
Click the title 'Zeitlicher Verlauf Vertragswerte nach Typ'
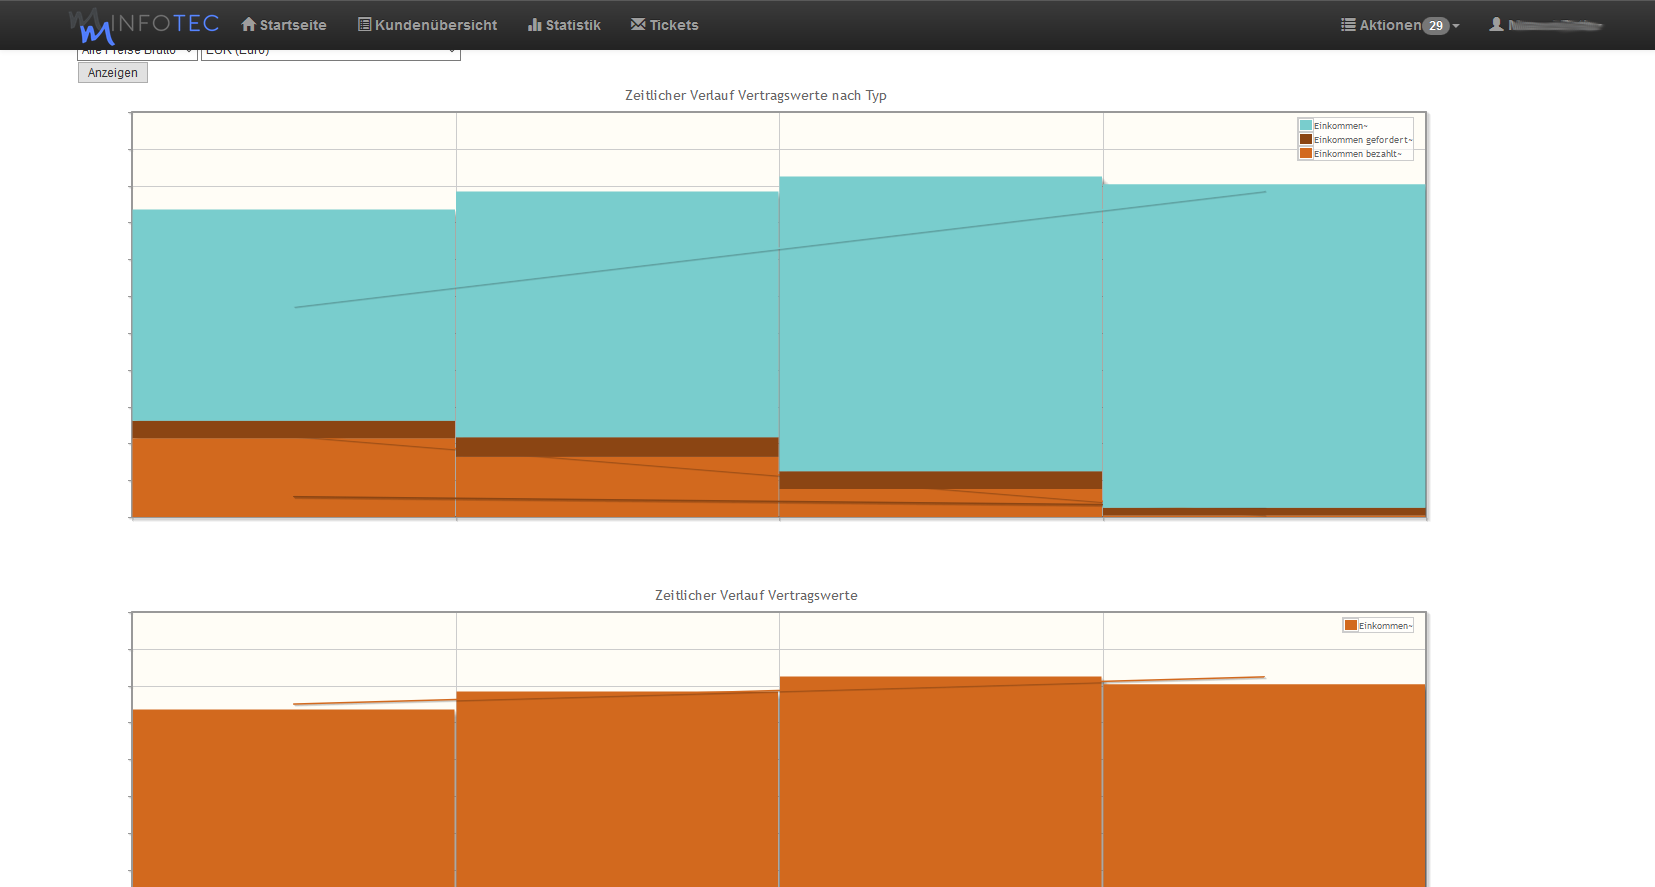coord(756,95)
